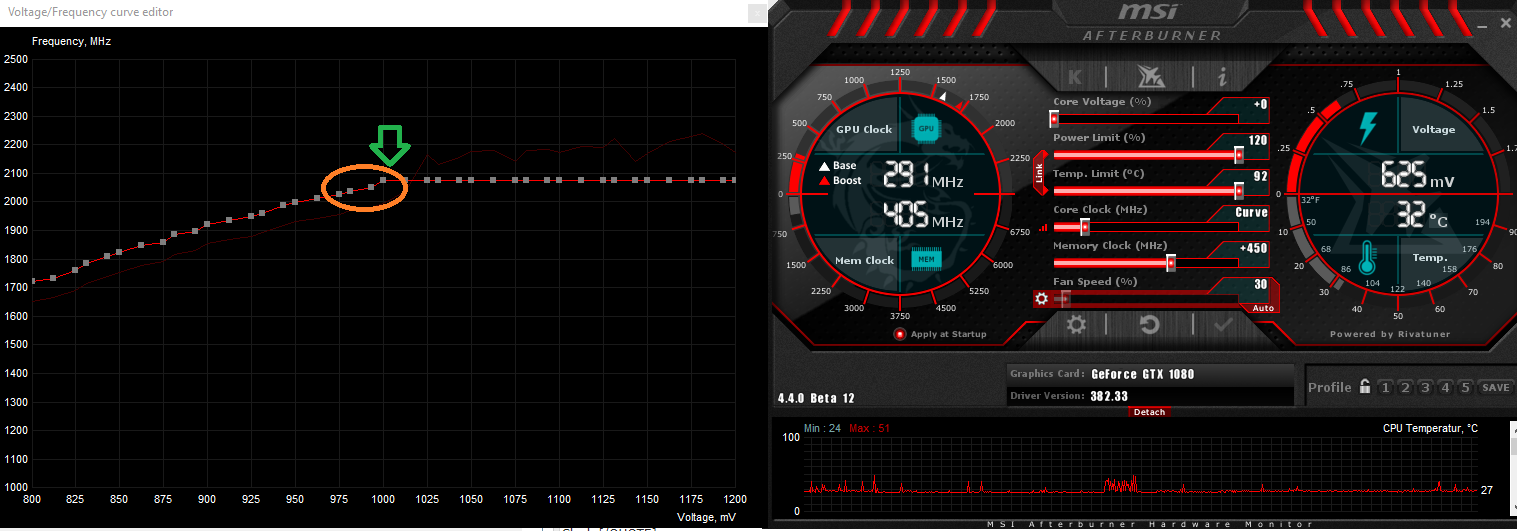Toggle Apply at Startup
The image size is (1517, 531).
940,334
